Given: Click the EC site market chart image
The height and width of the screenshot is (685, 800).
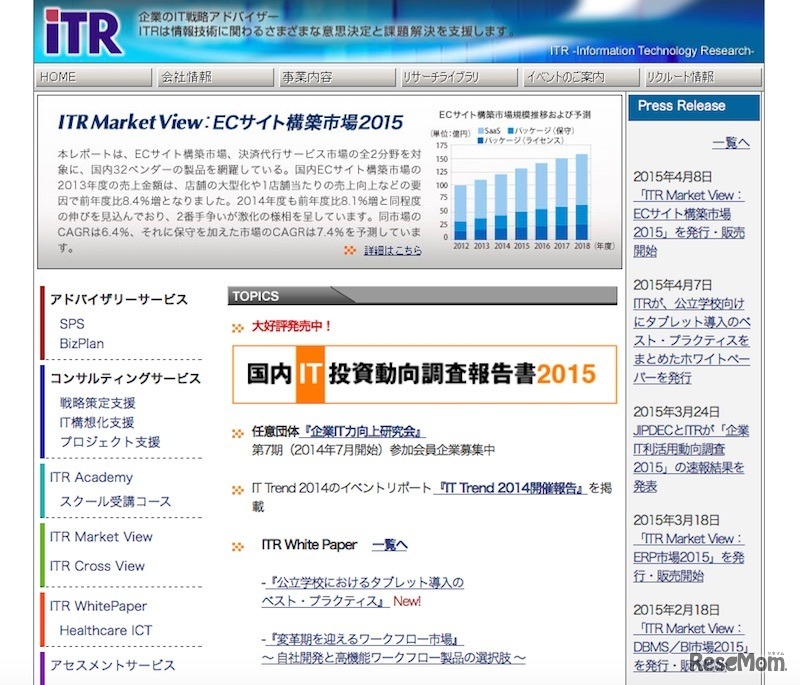Looking at the screenshot, I should pyautogui.click(x=522, y=181).
